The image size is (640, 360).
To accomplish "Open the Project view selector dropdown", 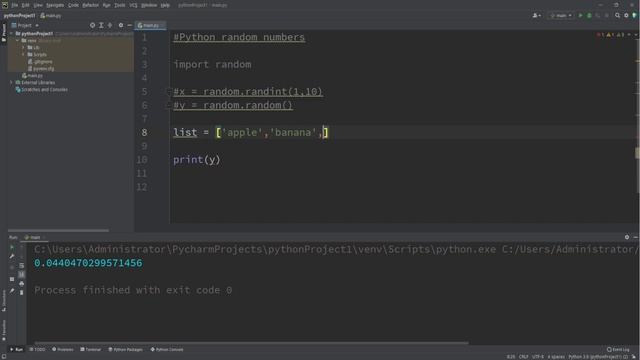I will click(x=25, y=25).
